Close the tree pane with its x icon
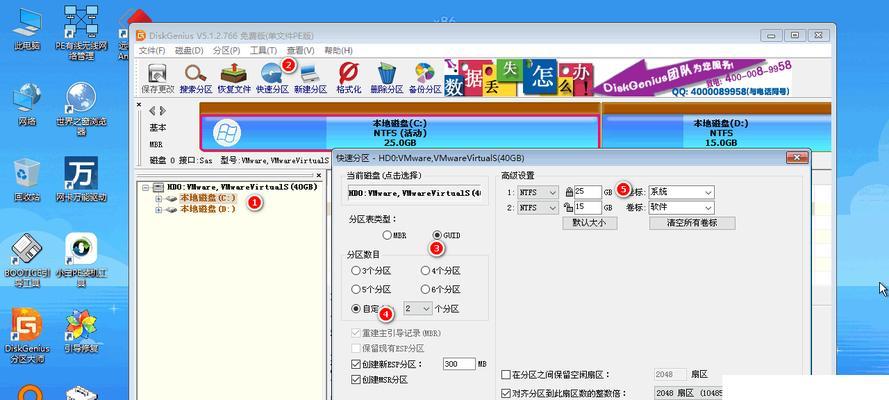 (319, 176)
